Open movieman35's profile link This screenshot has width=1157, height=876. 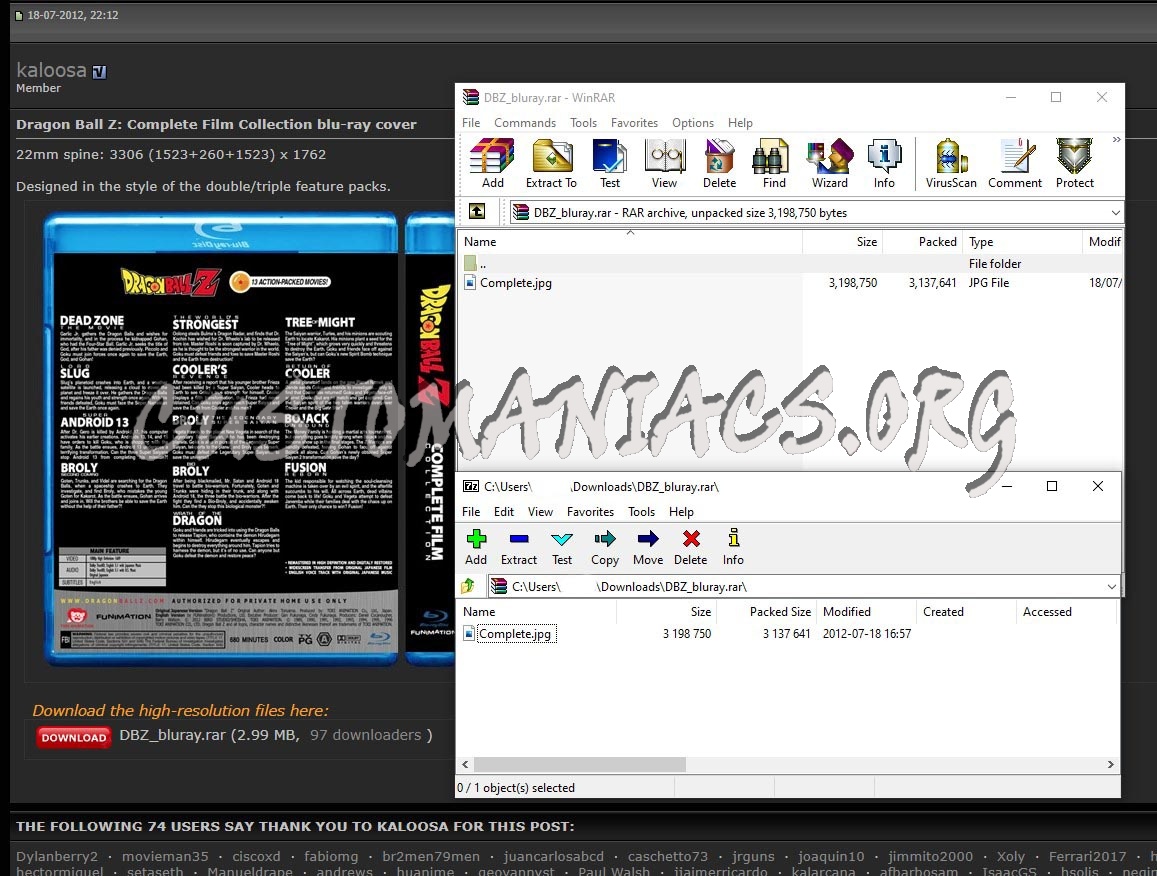pyautogui.click(x=165, y=856)
